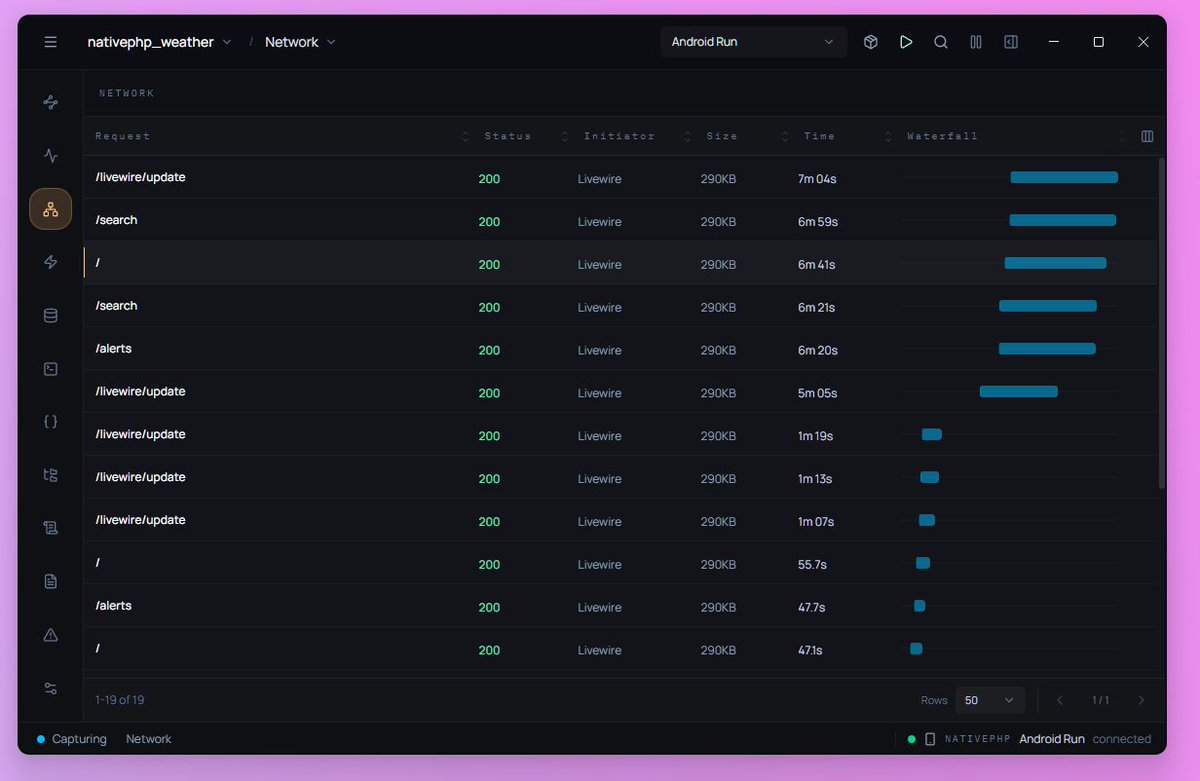Select the /livewire/update row at 1m 19s
The width and height of the screenshot is (1200, 781).
tap(620, 435)
